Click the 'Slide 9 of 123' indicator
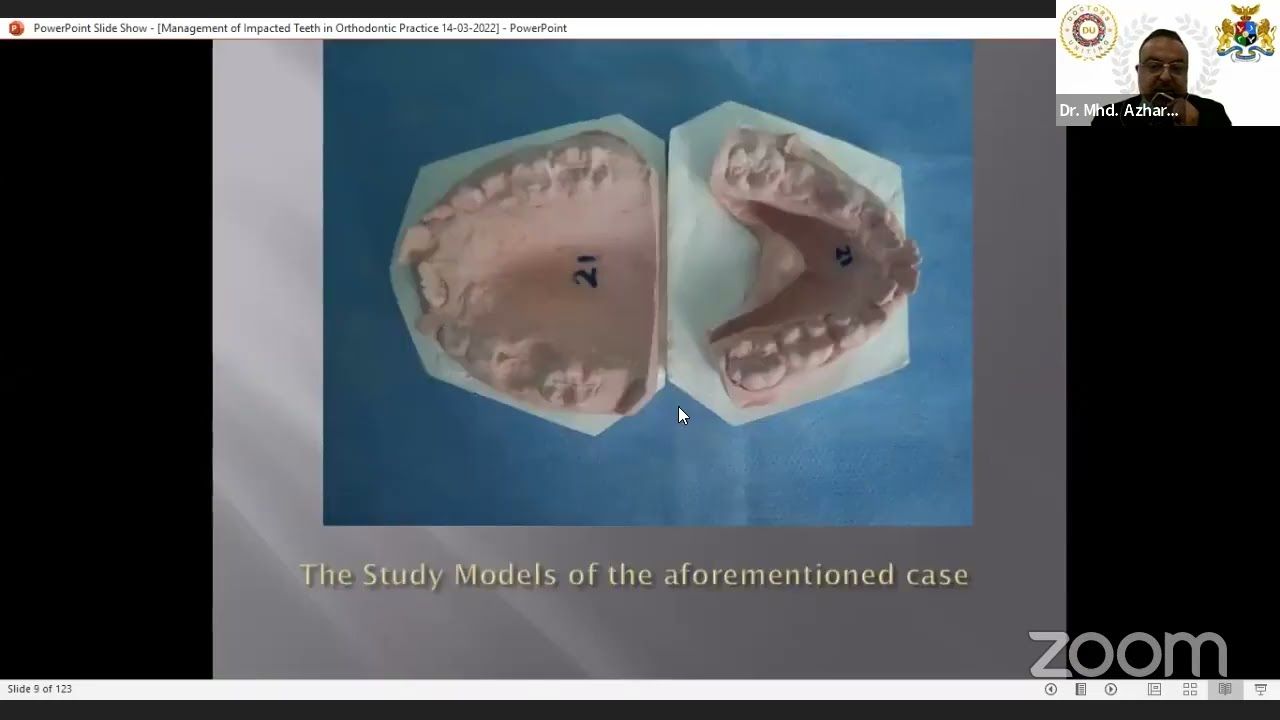Screen dimensions: 1280x720 pyautogui.click(x=40, y=689)
